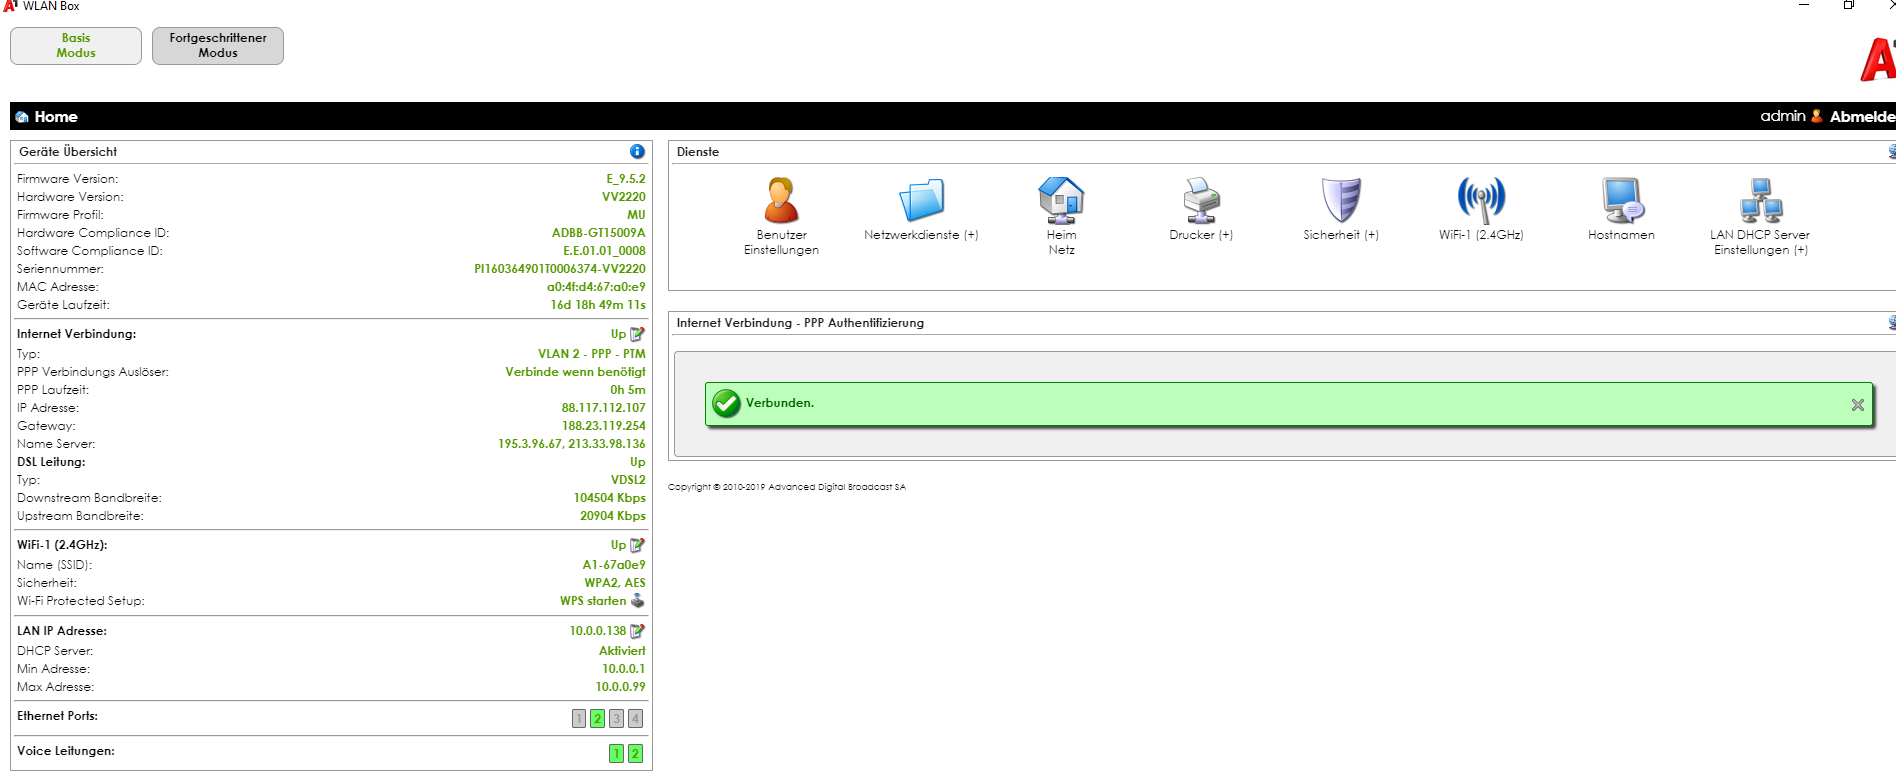Image resolution: width=1896 pixels, height=776 pixels.
Task: Open Benutzer Einstellungen user icon
Action: tap(781, 200)
